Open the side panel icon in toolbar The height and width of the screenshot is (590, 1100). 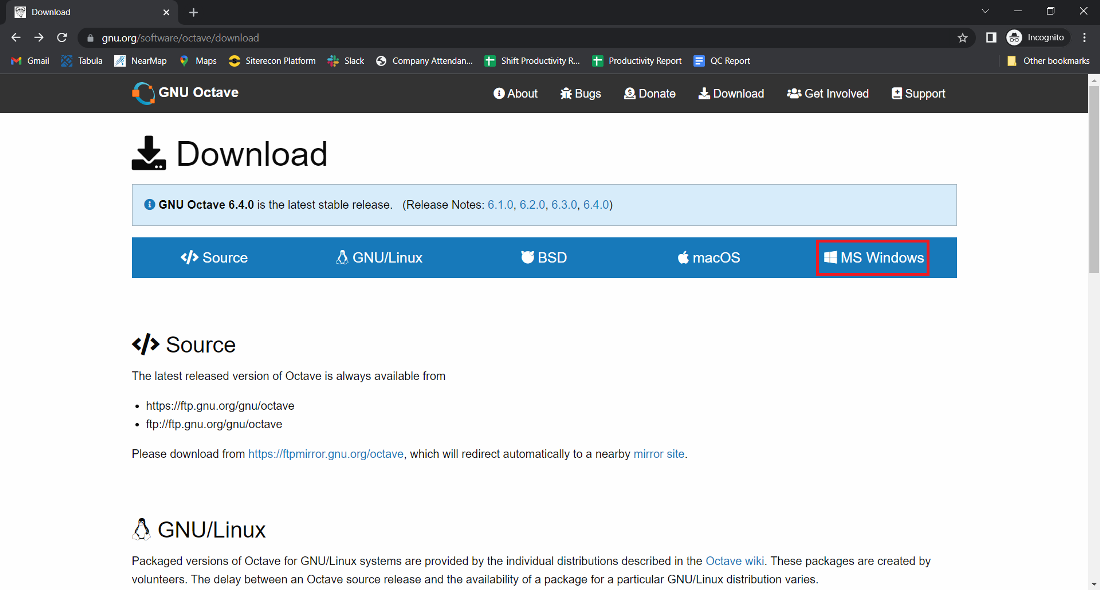[x=991, y=38]
